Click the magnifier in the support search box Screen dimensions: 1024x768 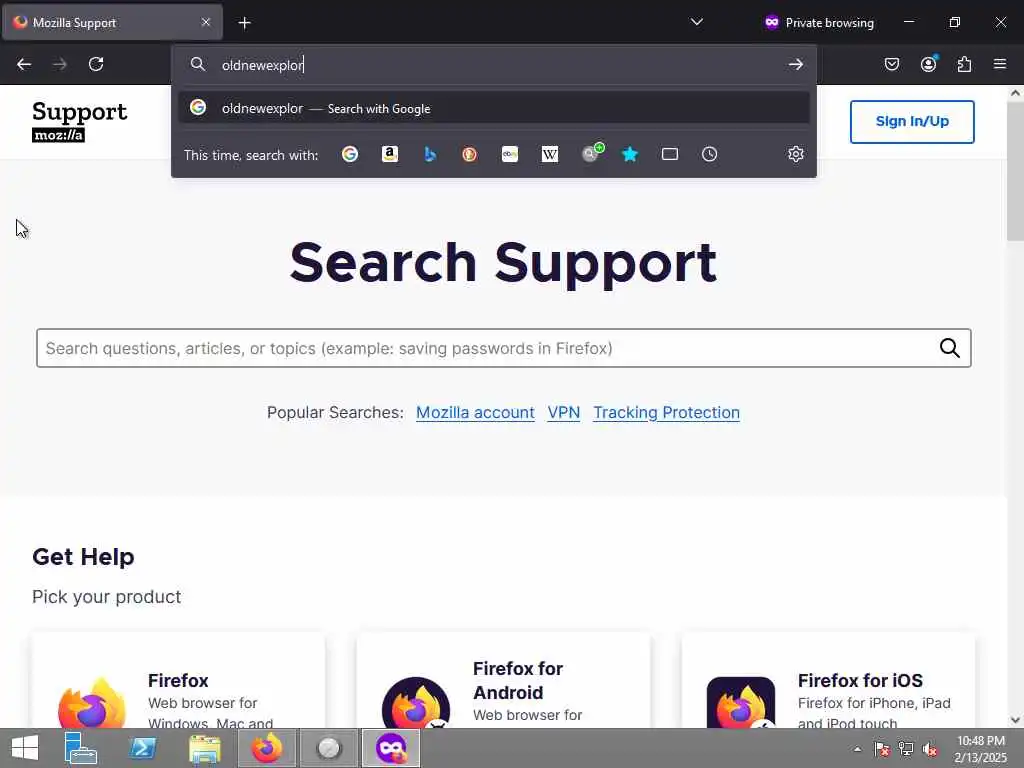click(950, 348)
